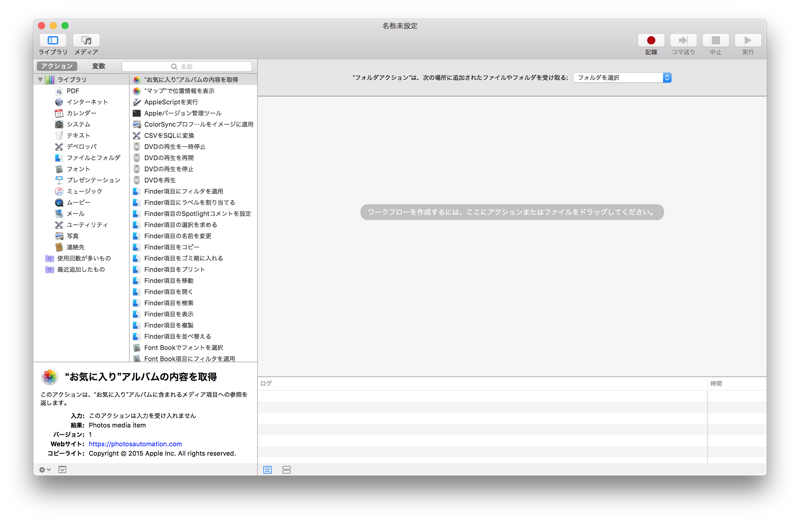Select the デベロッパ category
The image size is (800, 523).
pos(76,146)
